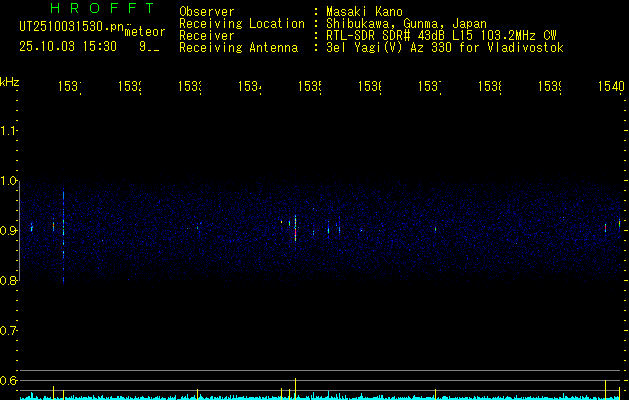Click the kHz axis unit label
This screenshot has width=629, height=400.
[x=10, y=81]
